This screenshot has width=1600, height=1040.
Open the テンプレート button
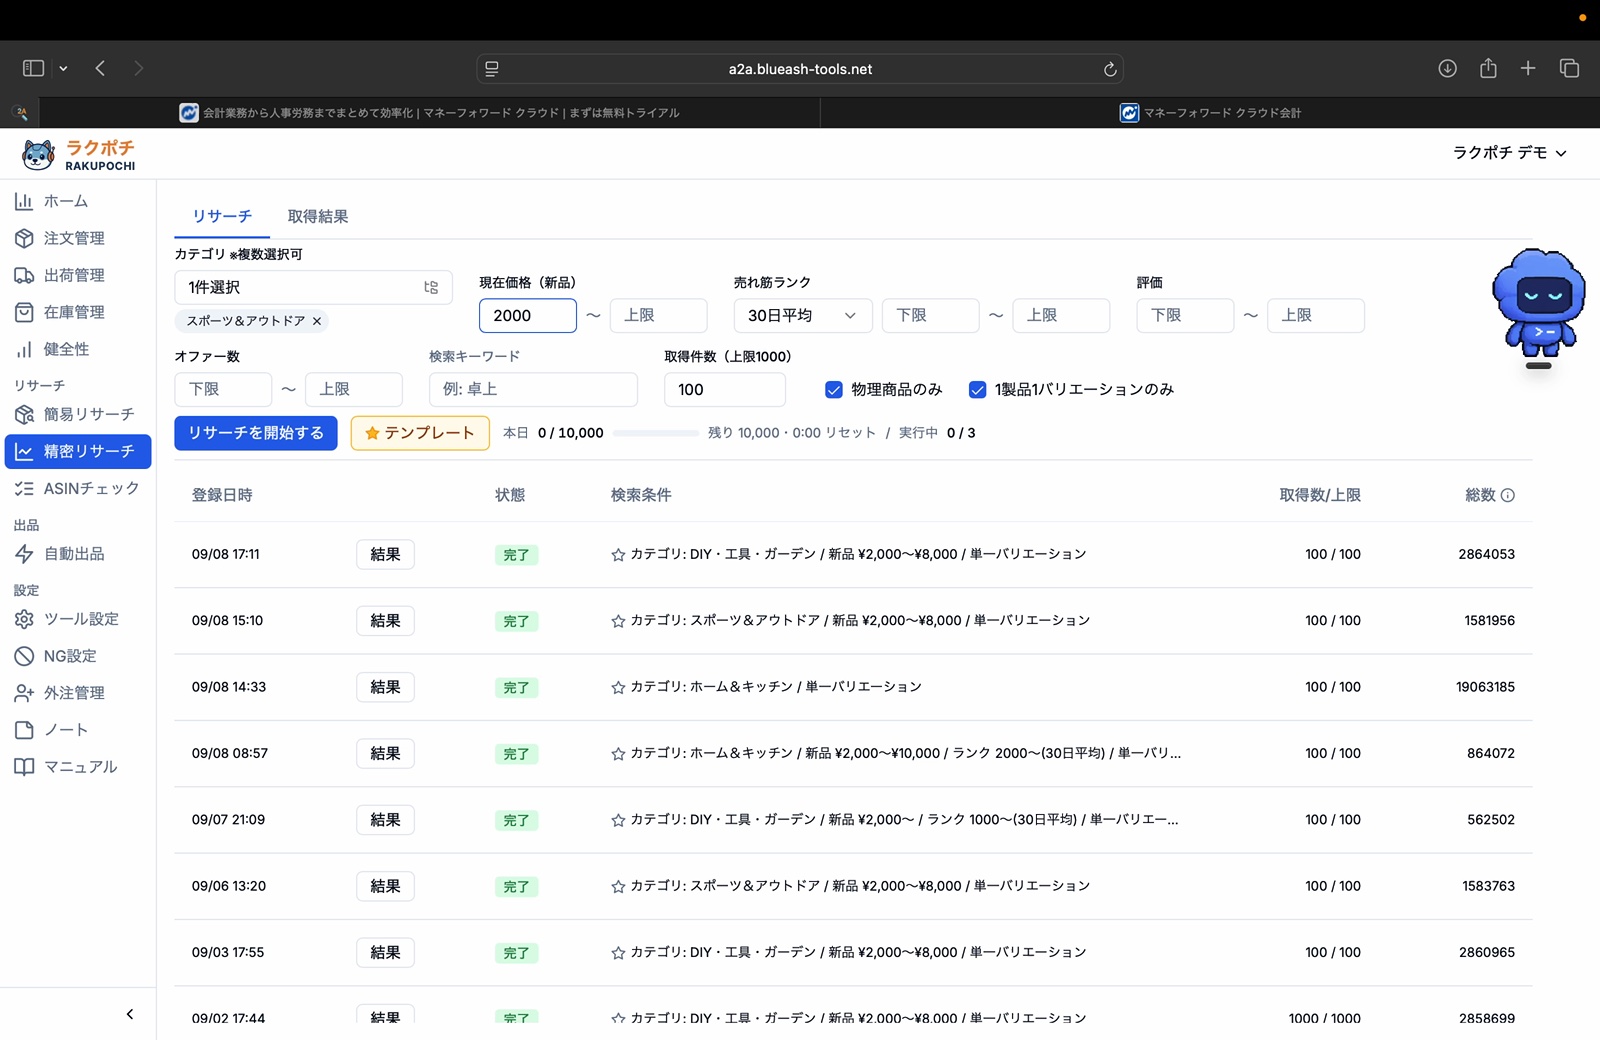pyautogui.click(x=420, y=433)
